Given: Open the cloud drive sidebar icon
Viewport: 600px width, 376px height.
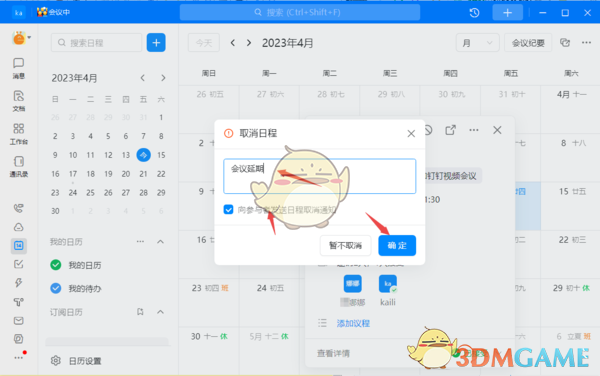Looking at the screenshot, I should pos(18,227).
